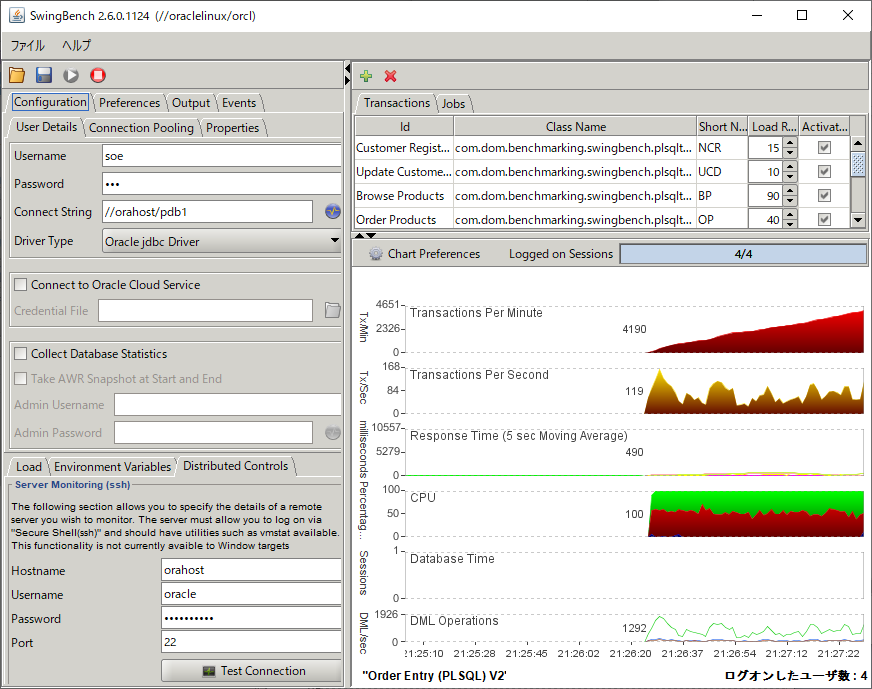The height and width of the screenshot is (689, 872).
Task: Start benchmark run with play icon
Action: pyautogui.click(x=71, y=75)
